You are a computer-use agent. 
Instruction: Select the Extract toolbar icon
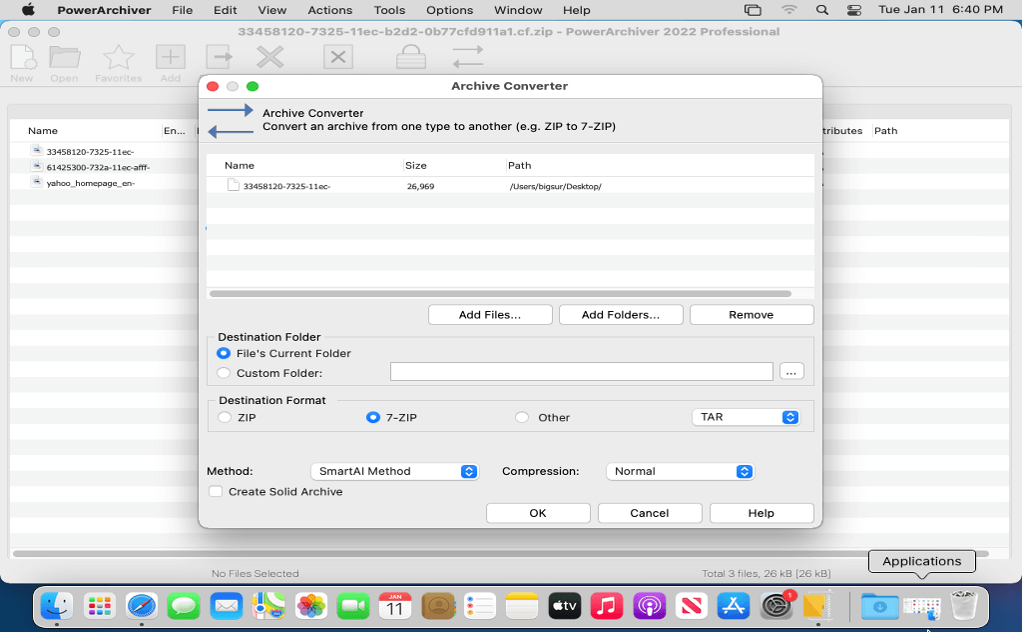coord(219,57)
